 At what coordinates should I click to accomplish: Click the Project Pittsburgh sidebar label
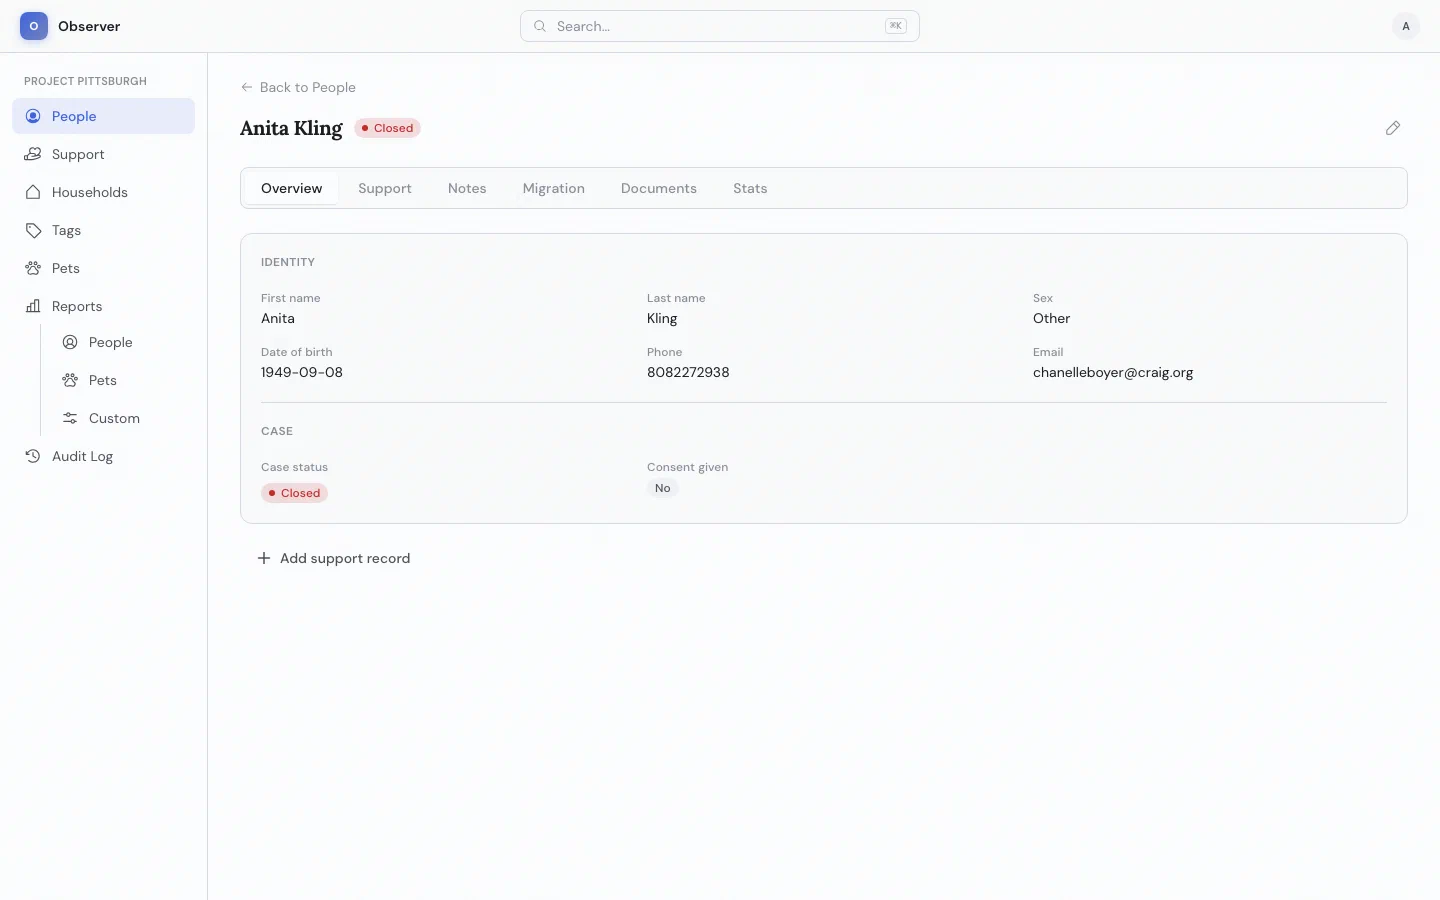85,81
